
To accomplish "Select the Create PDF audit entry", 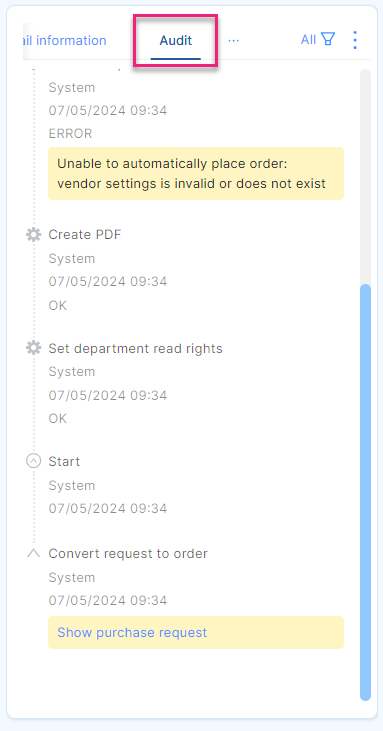I will tap(85, 234).
